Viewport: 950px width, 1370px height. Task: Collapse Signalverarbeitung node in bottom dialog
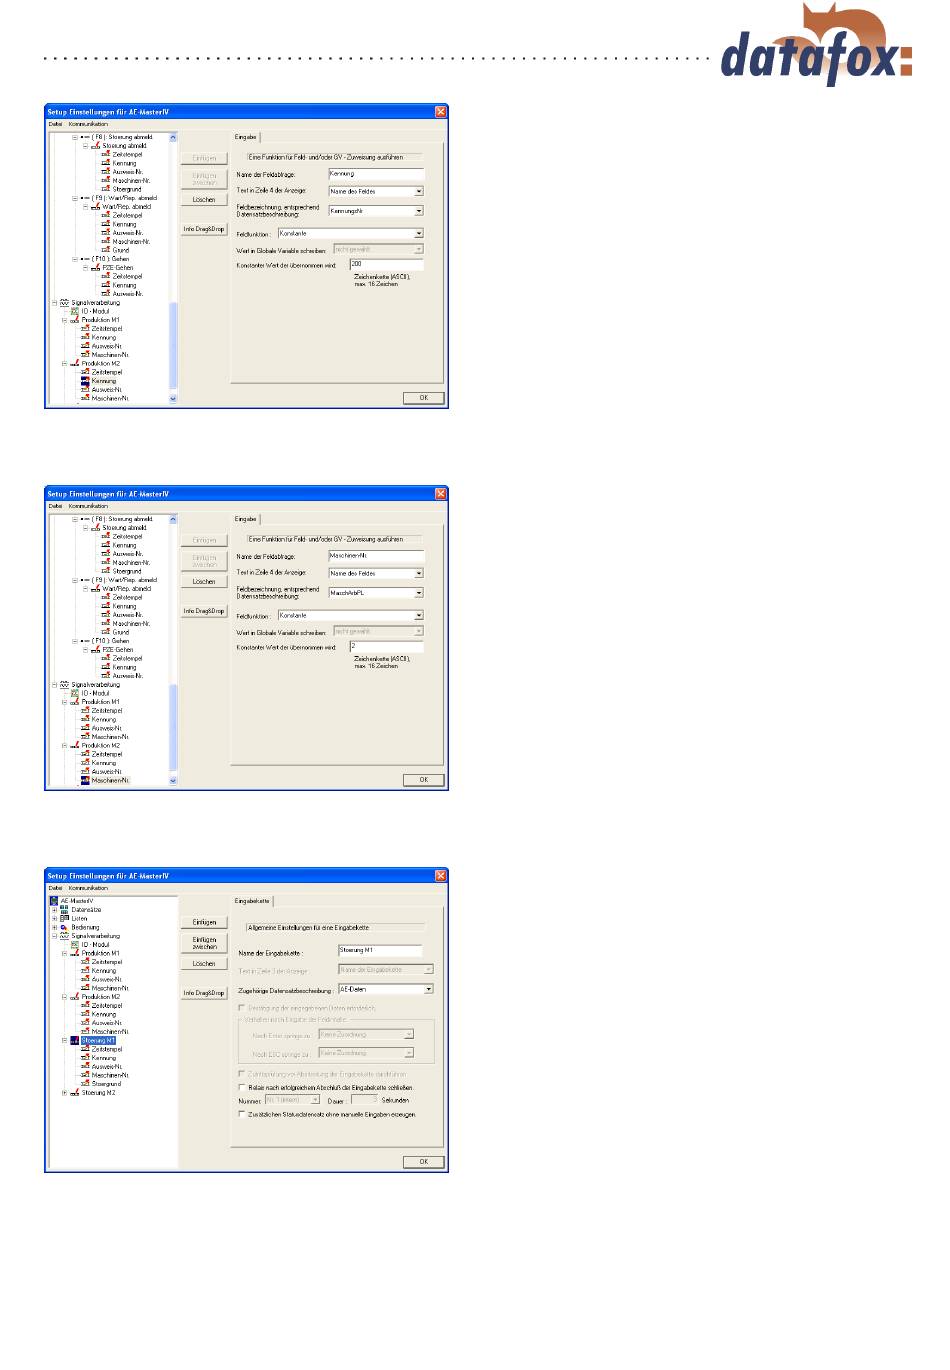coord(54,937)
